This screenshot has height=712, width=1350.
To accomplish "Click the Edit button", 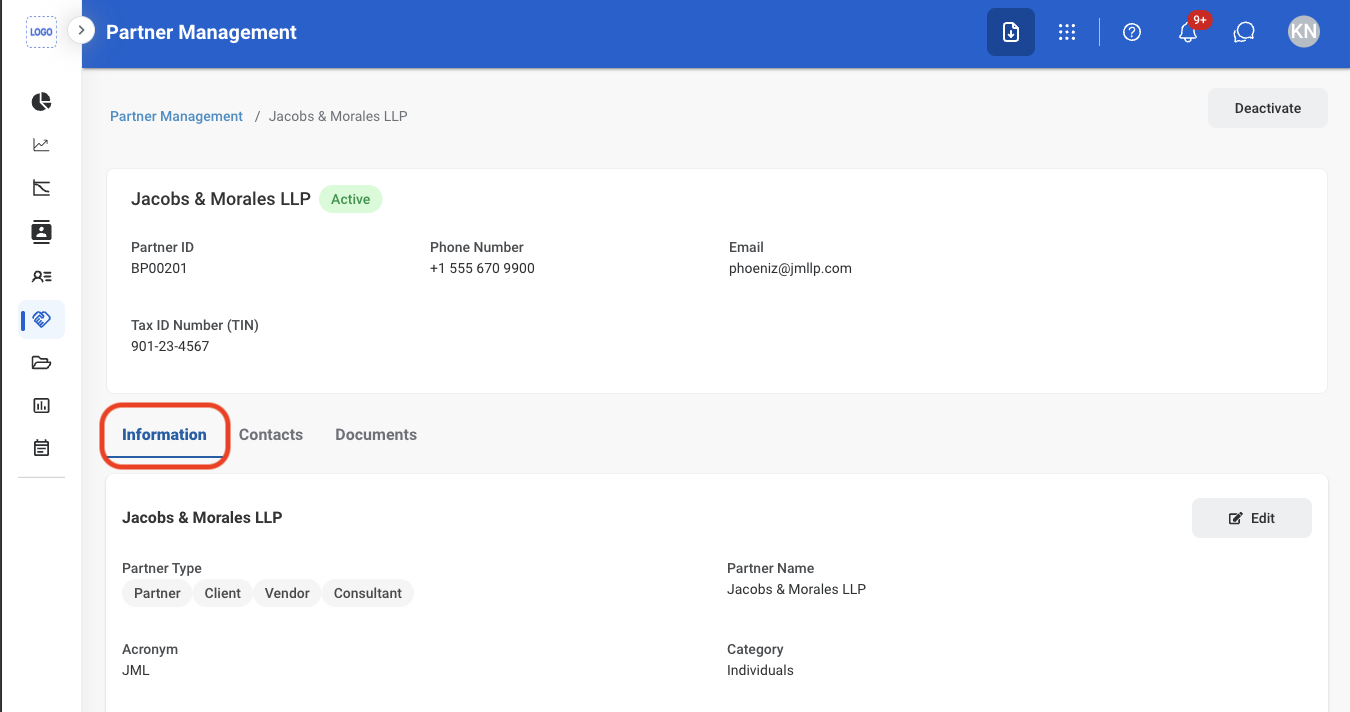I will (1252, 518).
